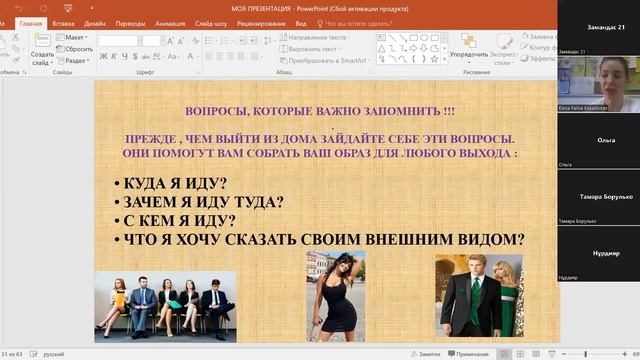The image size is (640, 360).
Task: Select the down arrow shape
Action: 424,49
